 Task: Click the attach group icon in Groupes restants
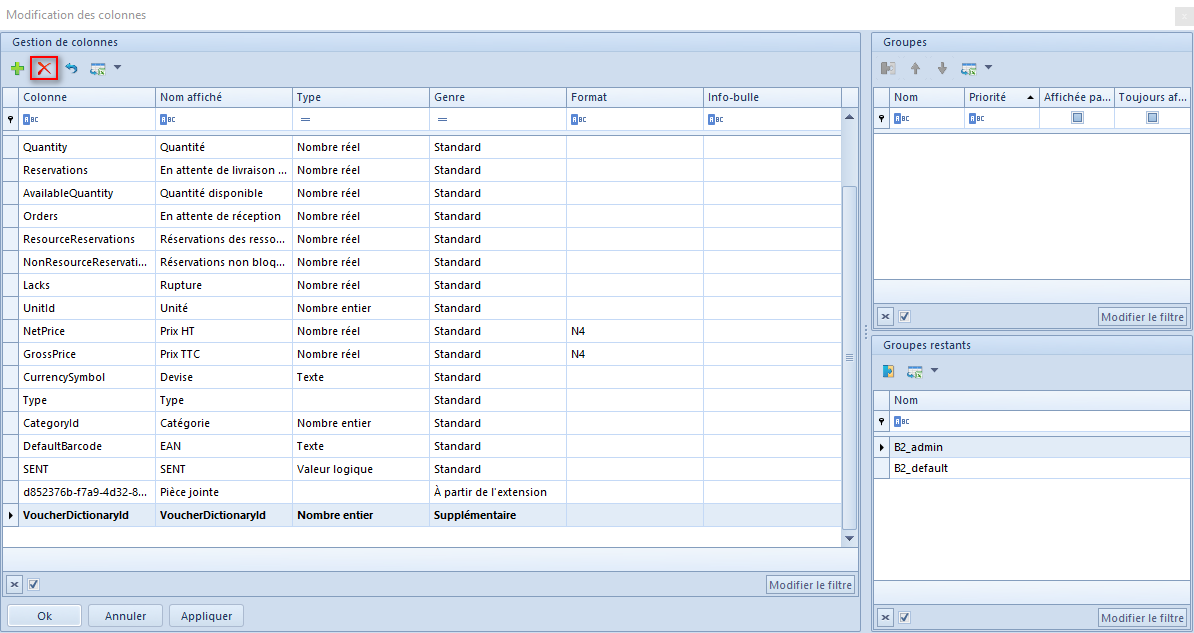pyautogui.click(x=888, y=371)
